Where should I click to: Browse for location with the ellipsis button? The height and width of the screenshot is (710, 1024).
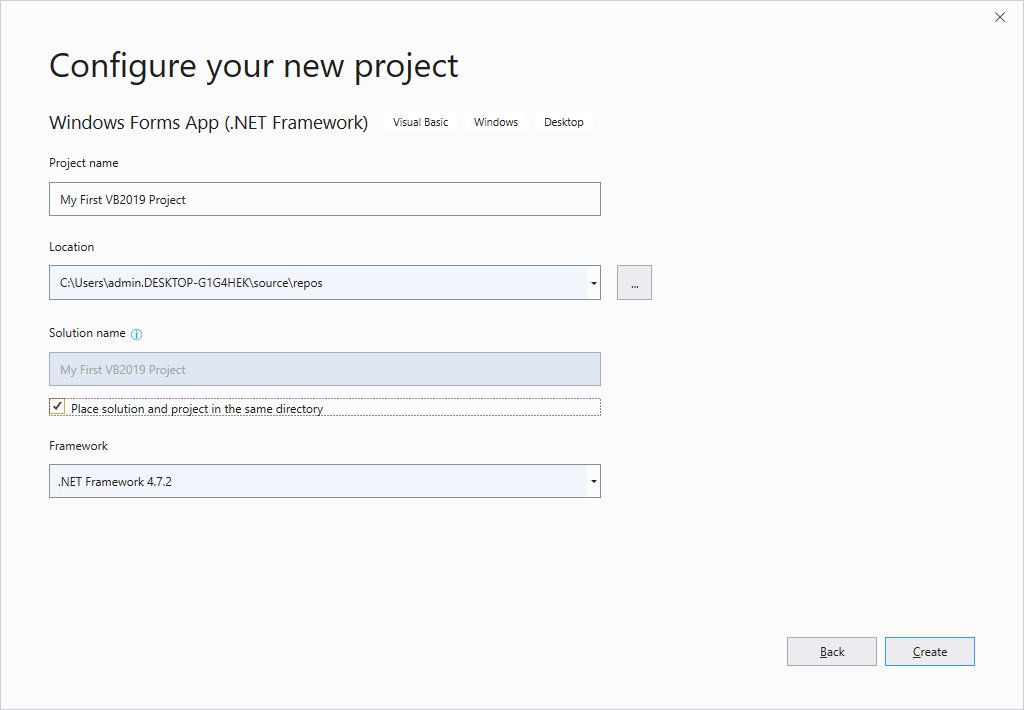coord(634,283)
